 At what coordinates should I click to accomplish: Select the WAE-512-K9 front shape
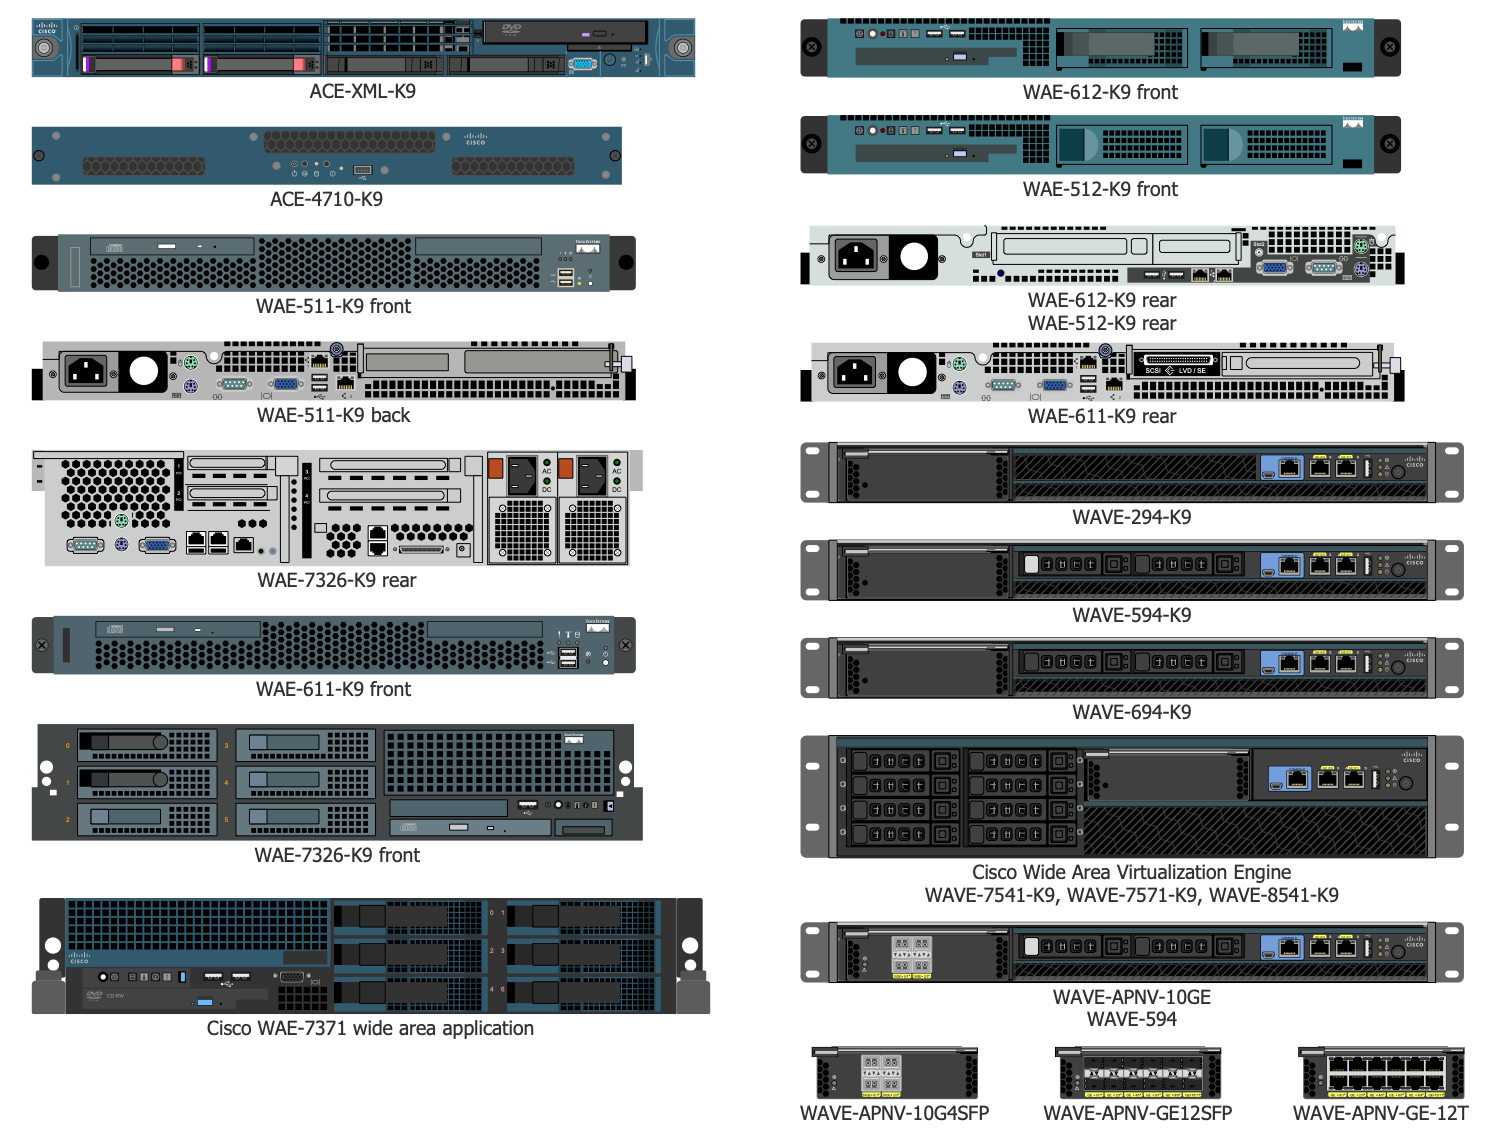pyautogui.click(x=1100, y=144)
